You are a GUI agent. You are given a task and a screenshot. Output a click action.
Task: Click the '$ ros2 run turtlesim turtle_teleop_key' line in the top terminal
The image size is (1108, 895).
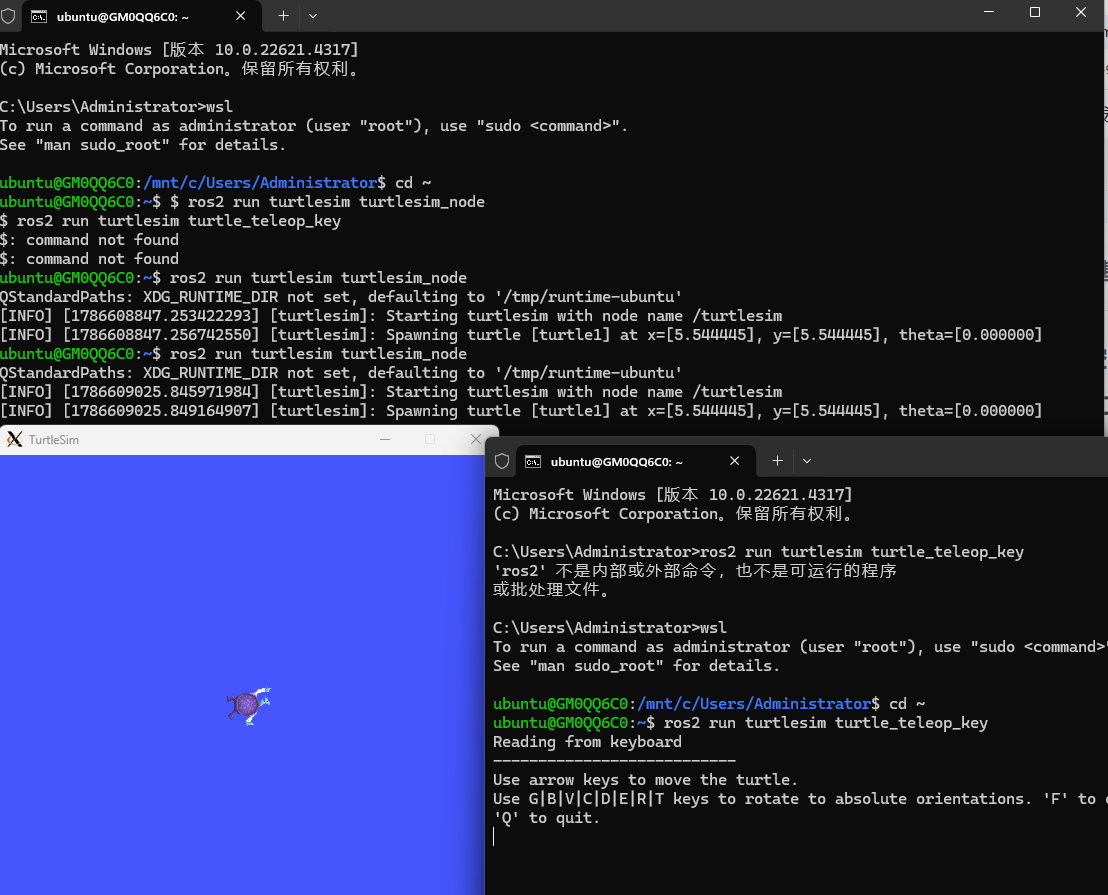coord(170,221)
